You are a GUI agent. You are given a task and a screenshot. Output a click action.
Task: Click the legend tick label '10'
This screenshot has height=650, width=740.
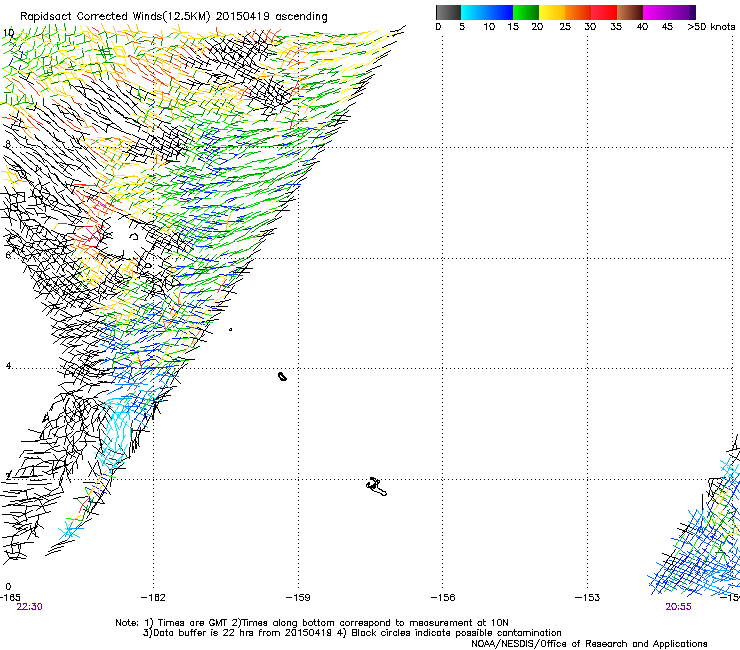pyautogui.click(x=489, y=27)
